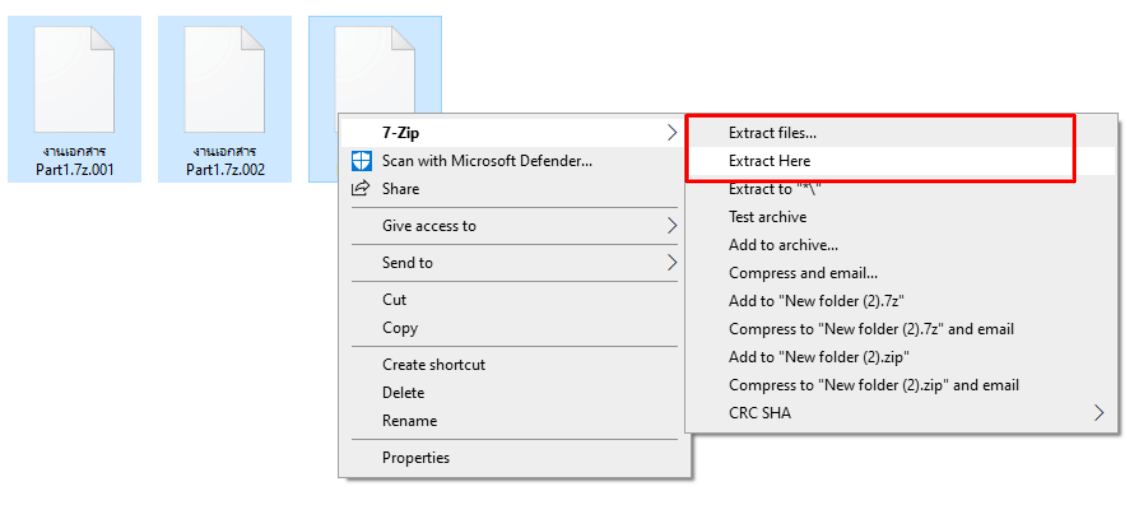Click the Share arrow icon
The height and width of the screenshot is (522, 1127).
(360, 188)
